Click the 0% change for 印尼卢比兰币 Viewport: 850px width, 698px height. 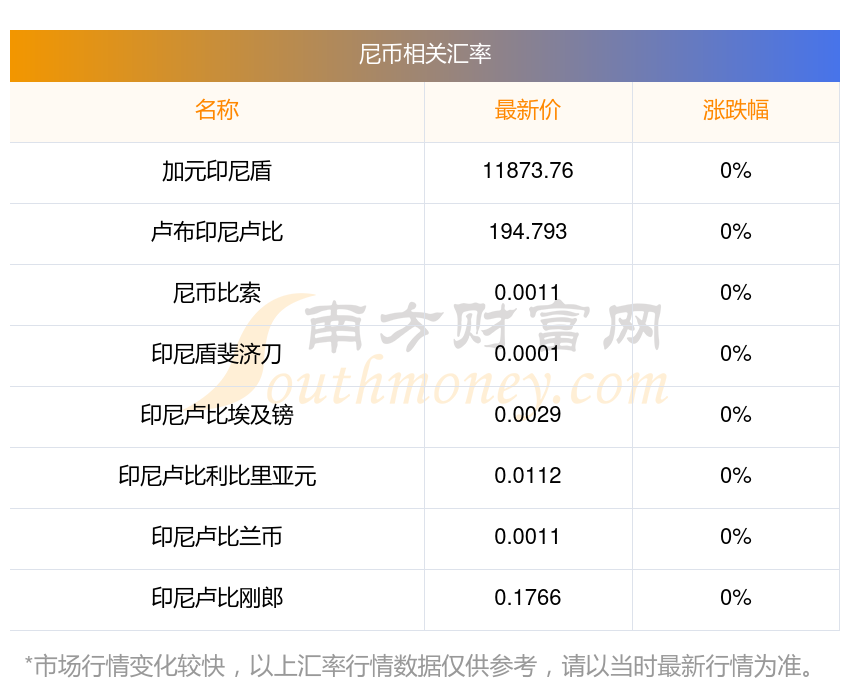736,537
